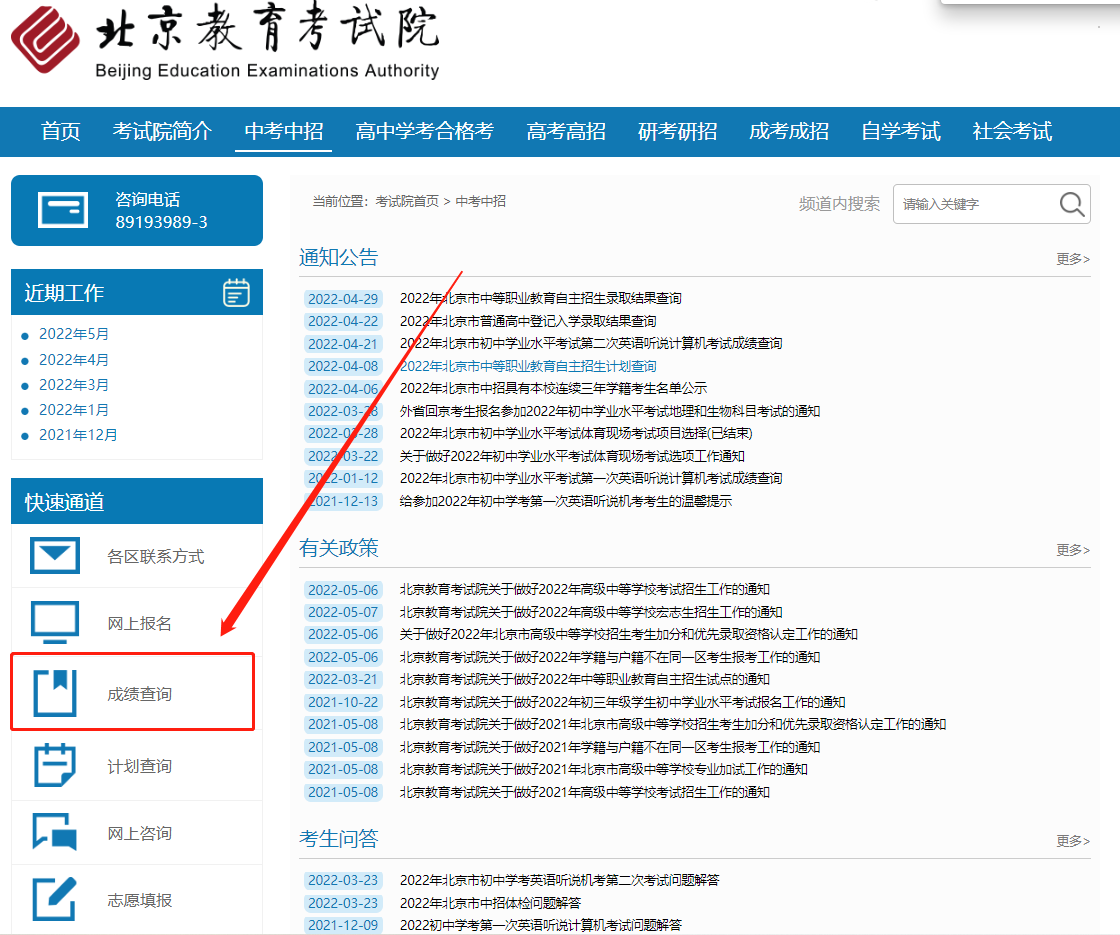Click 考试院首页 in the breadcrumb
The width and height of the screenshot is (1120, 935).
pyautogui.click(x=407, y=201)
